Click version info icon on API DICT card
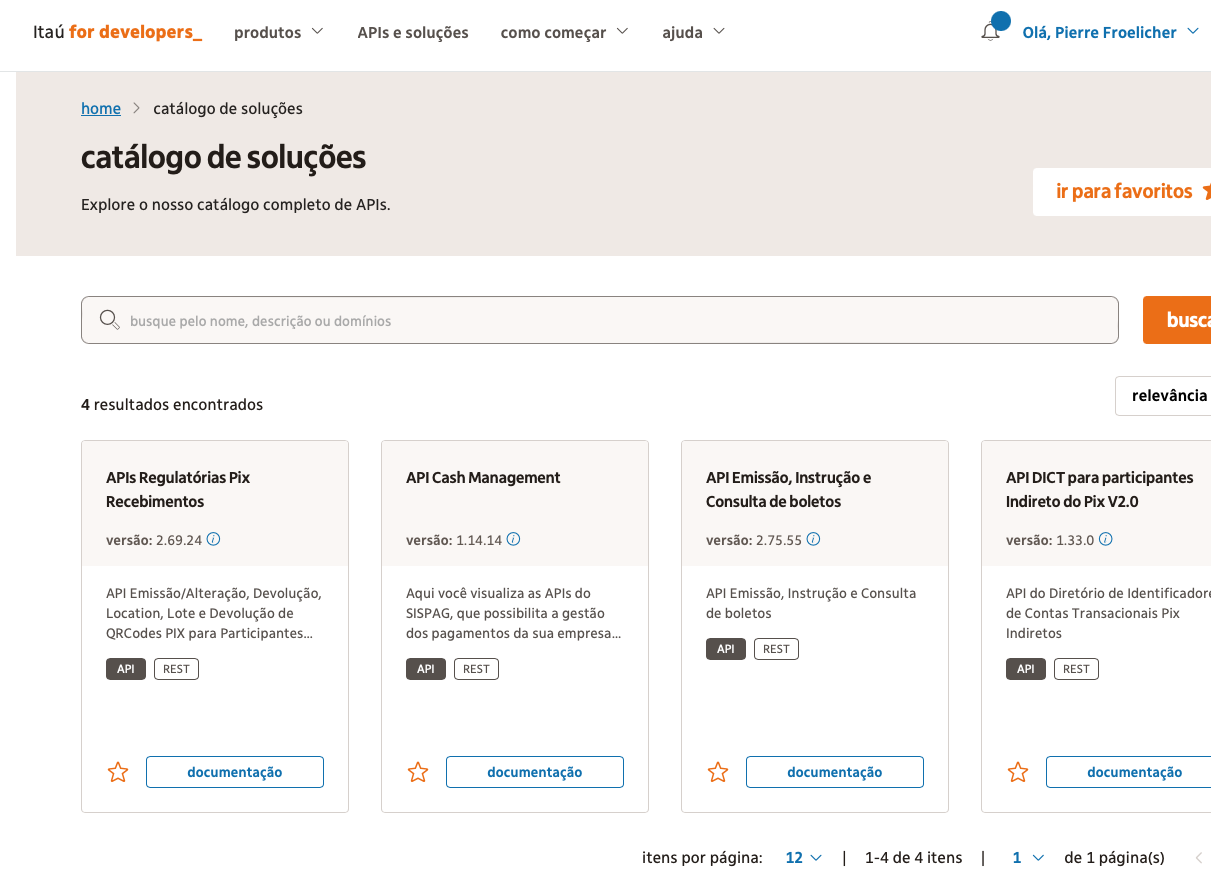The width and height of the screenshot is (1211, 896). pyautogui.click(x=1105, y=539)
